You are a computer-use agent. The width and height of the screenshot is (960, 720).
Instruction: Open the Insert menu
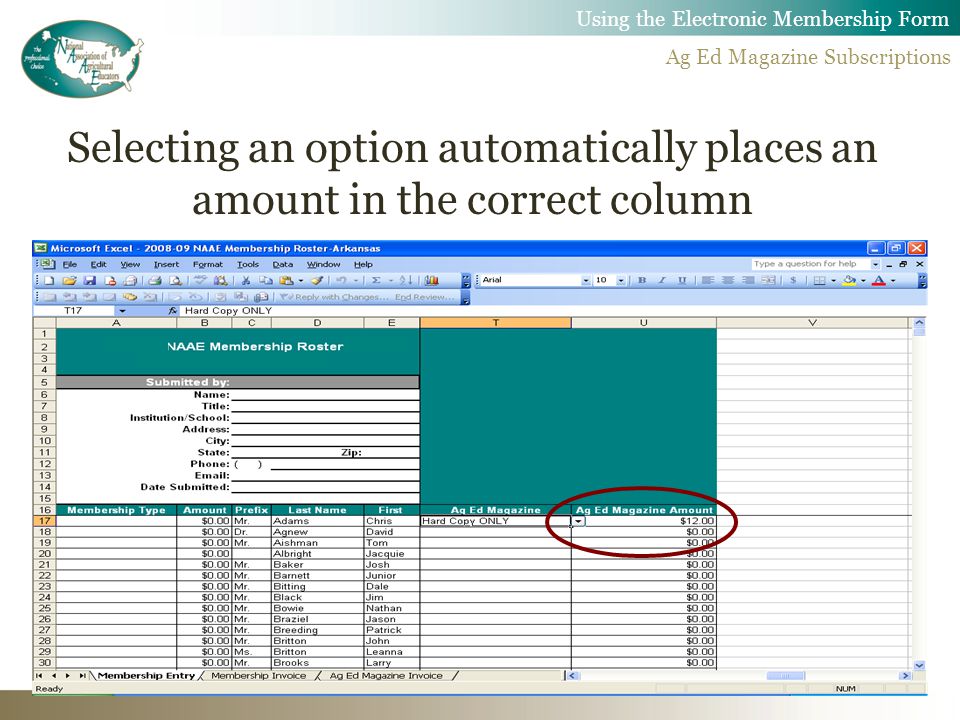pos(167,264)
